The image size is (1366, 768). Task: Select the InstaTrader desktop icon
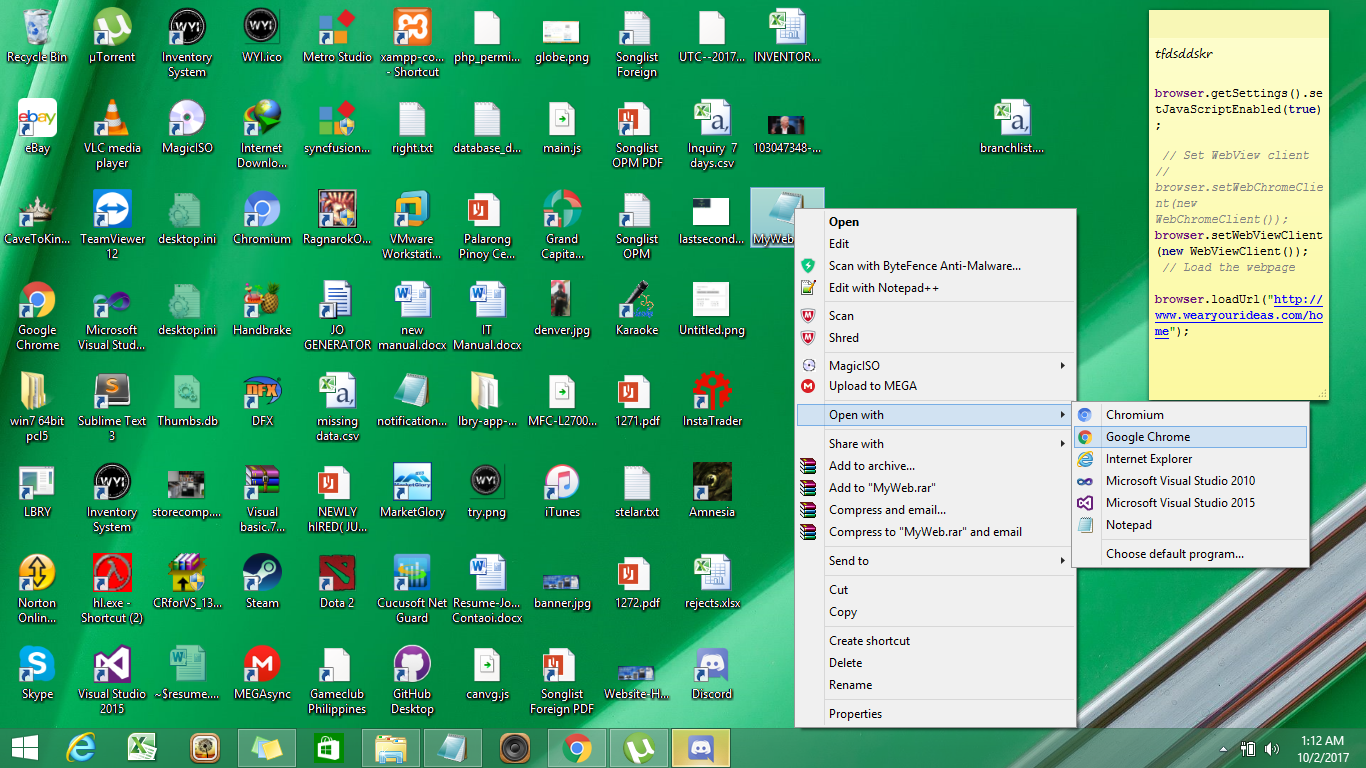point(712,400)
